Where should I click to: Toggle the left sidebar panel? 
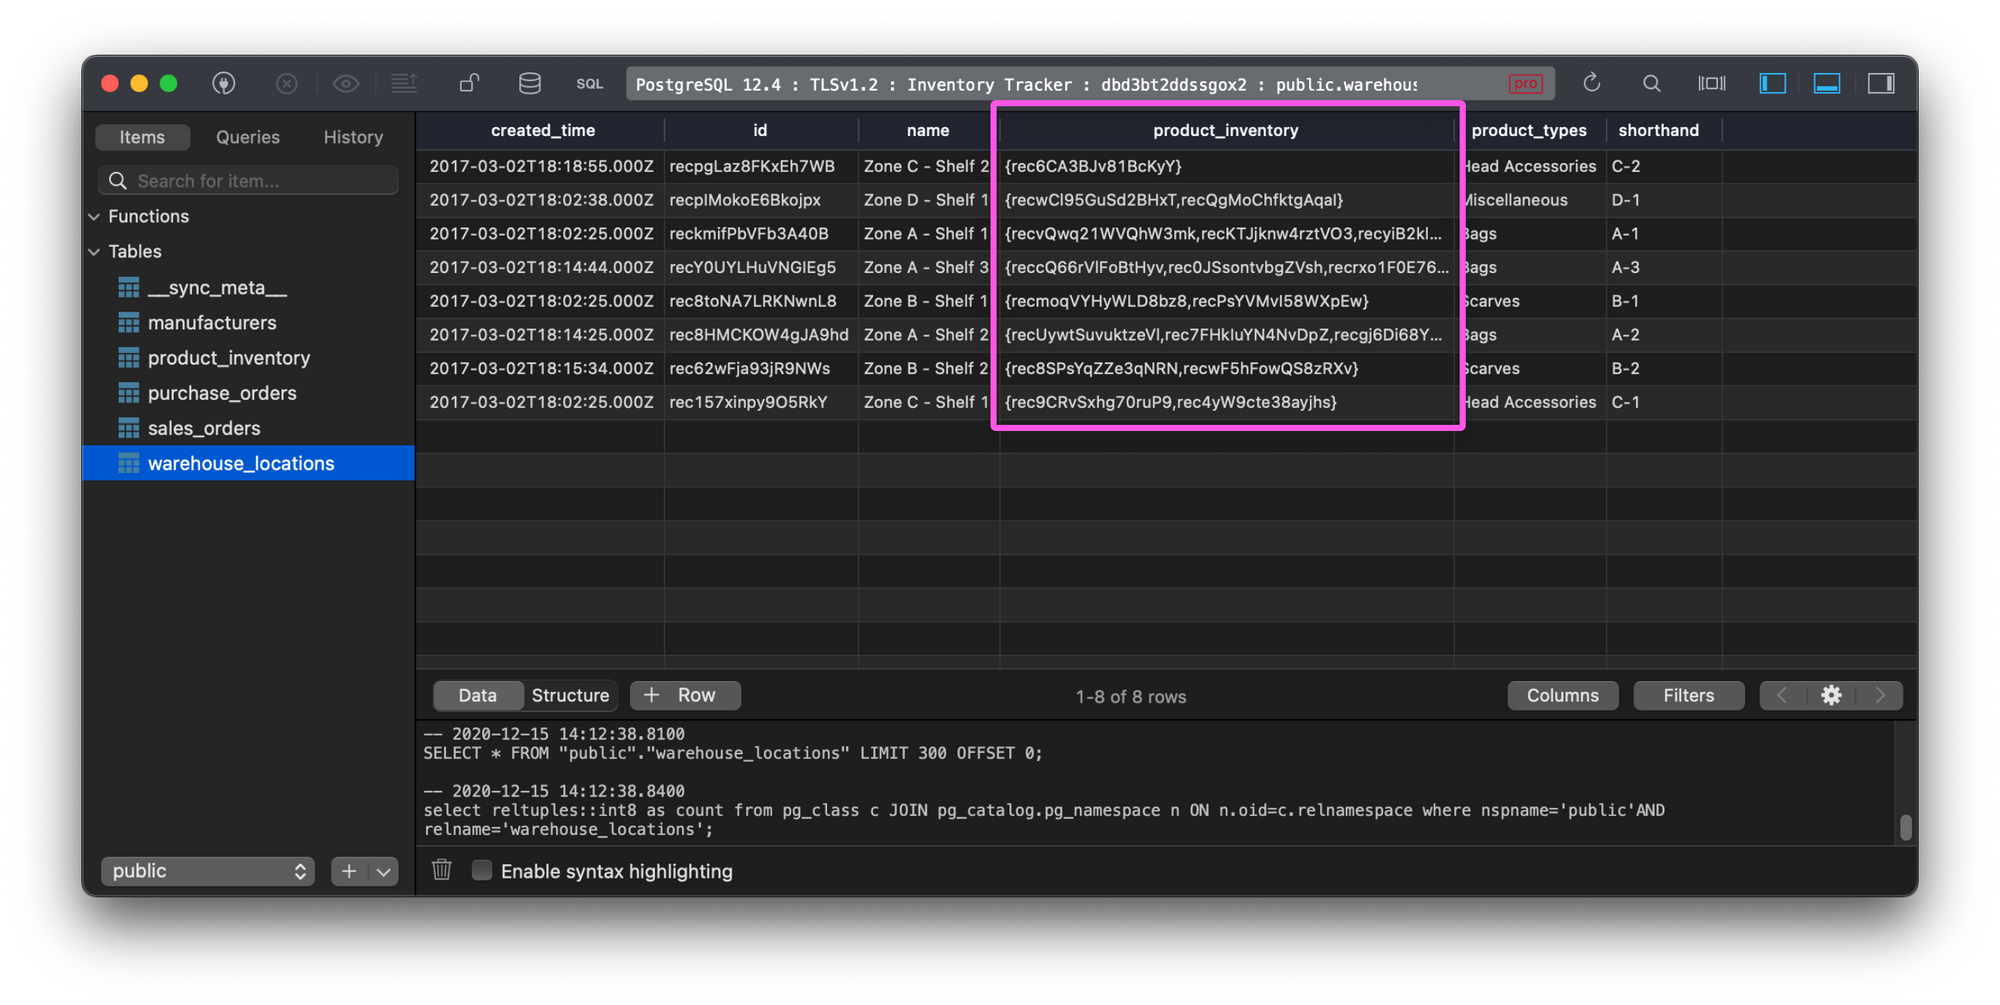(x=1773, y=84)
